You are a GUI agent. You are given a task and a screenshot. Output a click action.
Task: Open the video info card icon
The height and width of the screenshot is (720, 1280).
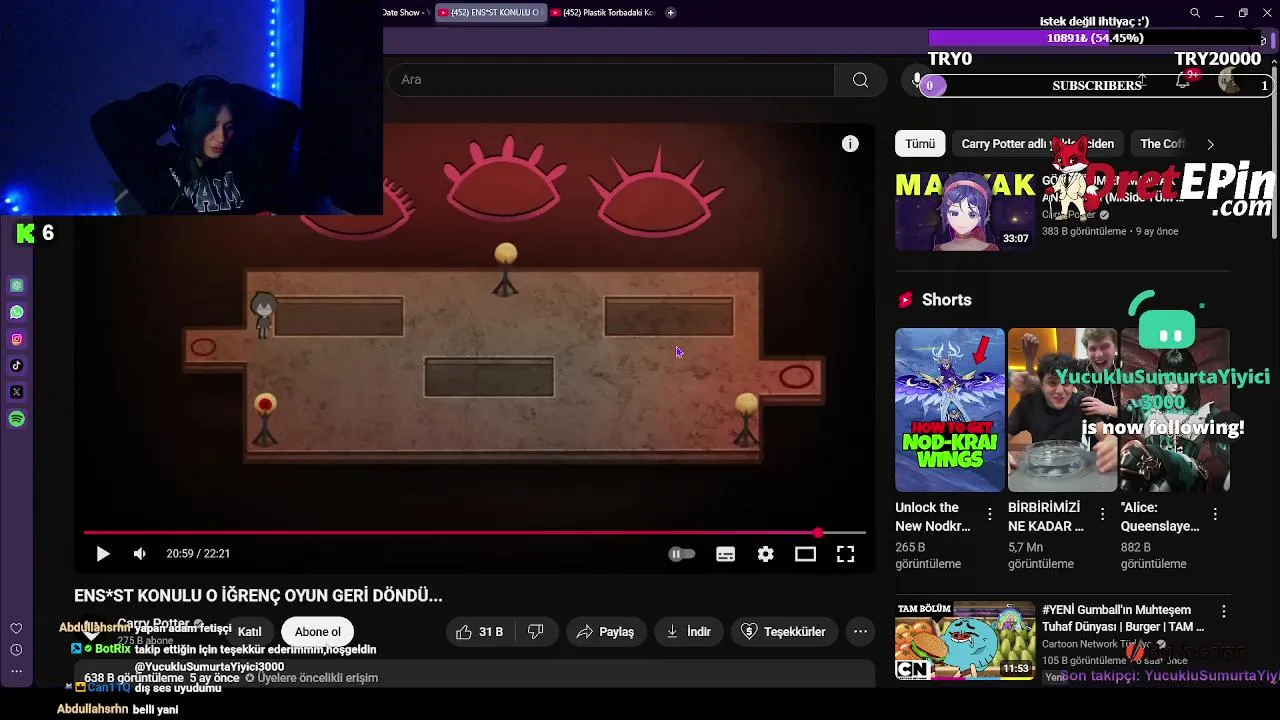(x=850, y=144)
